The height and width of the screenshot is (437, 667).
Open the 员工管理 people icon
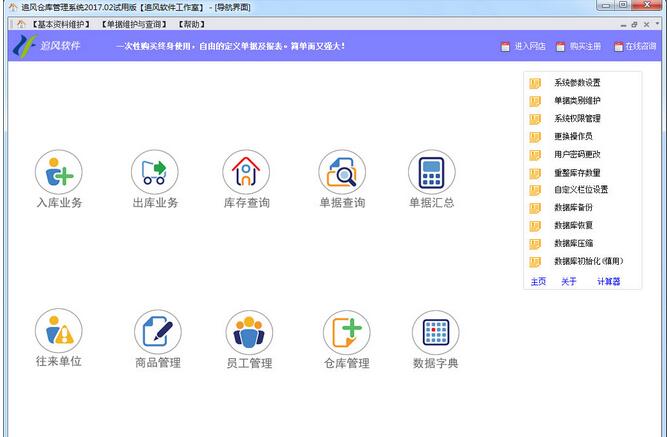pos(249,332)
